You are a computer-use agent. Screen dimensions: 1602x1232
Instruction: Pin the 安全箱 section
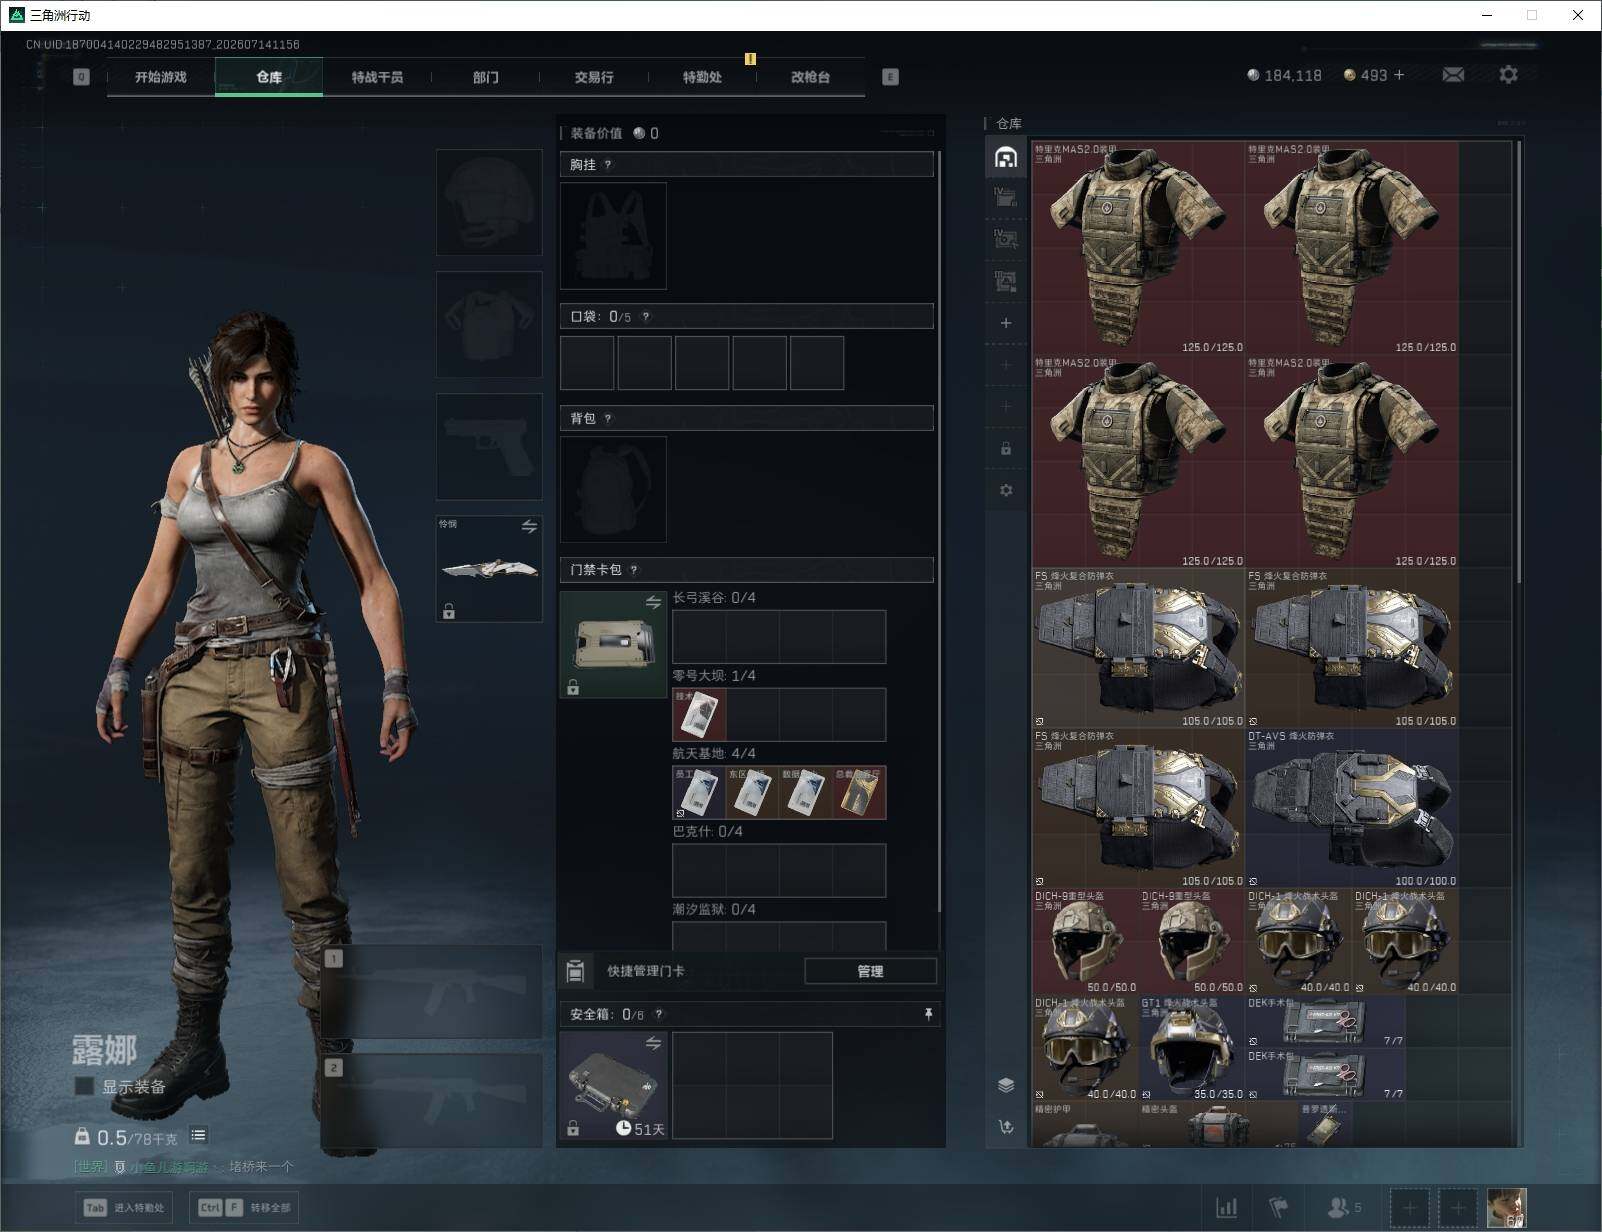(x=928, y=1014)
